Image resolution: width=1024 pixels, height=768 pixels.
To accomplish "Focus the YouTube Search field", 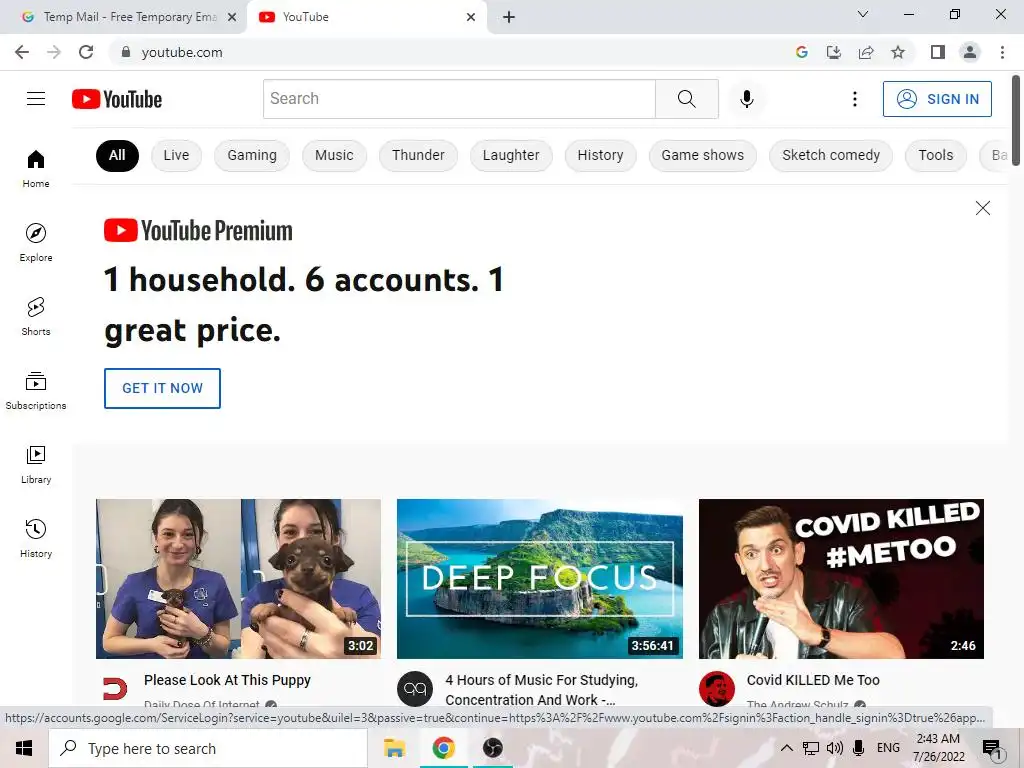I will (459, 99).
